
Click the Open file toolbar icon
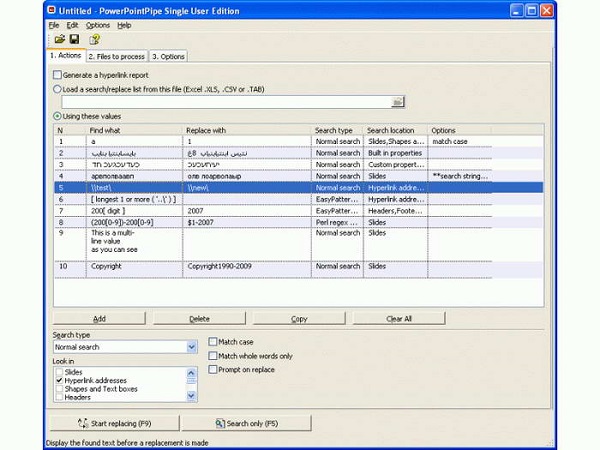coord(60,39)
